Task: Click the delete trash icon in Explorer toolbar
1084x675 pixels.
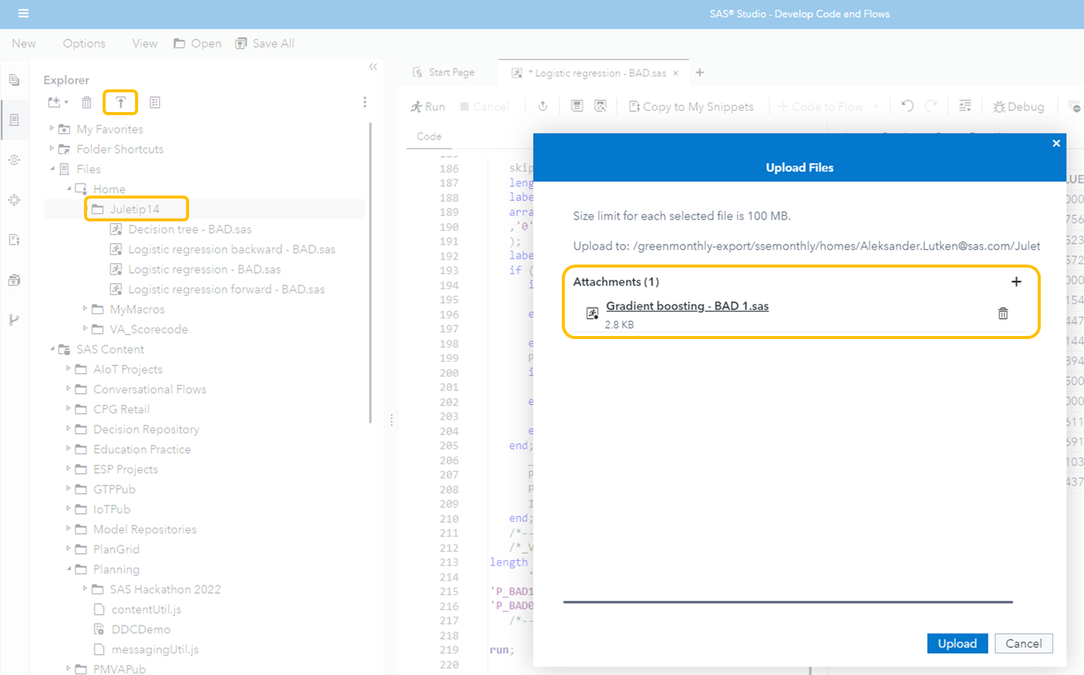Action: (x=87, y=102)
